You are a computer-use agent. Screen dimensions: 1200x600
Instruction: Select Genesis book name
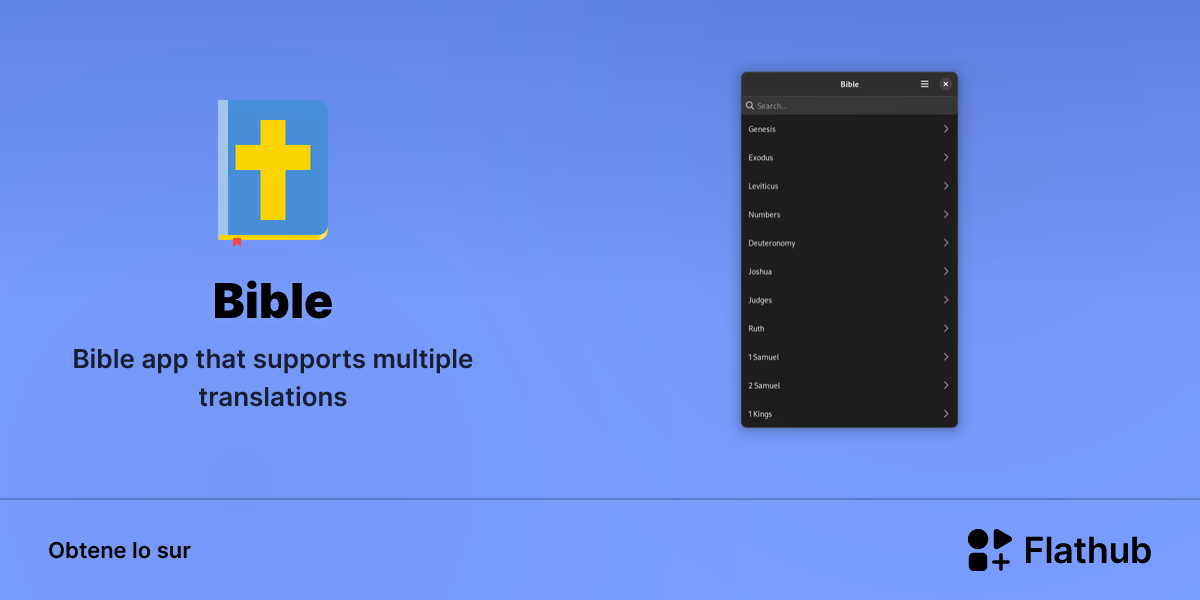point(762,129)
